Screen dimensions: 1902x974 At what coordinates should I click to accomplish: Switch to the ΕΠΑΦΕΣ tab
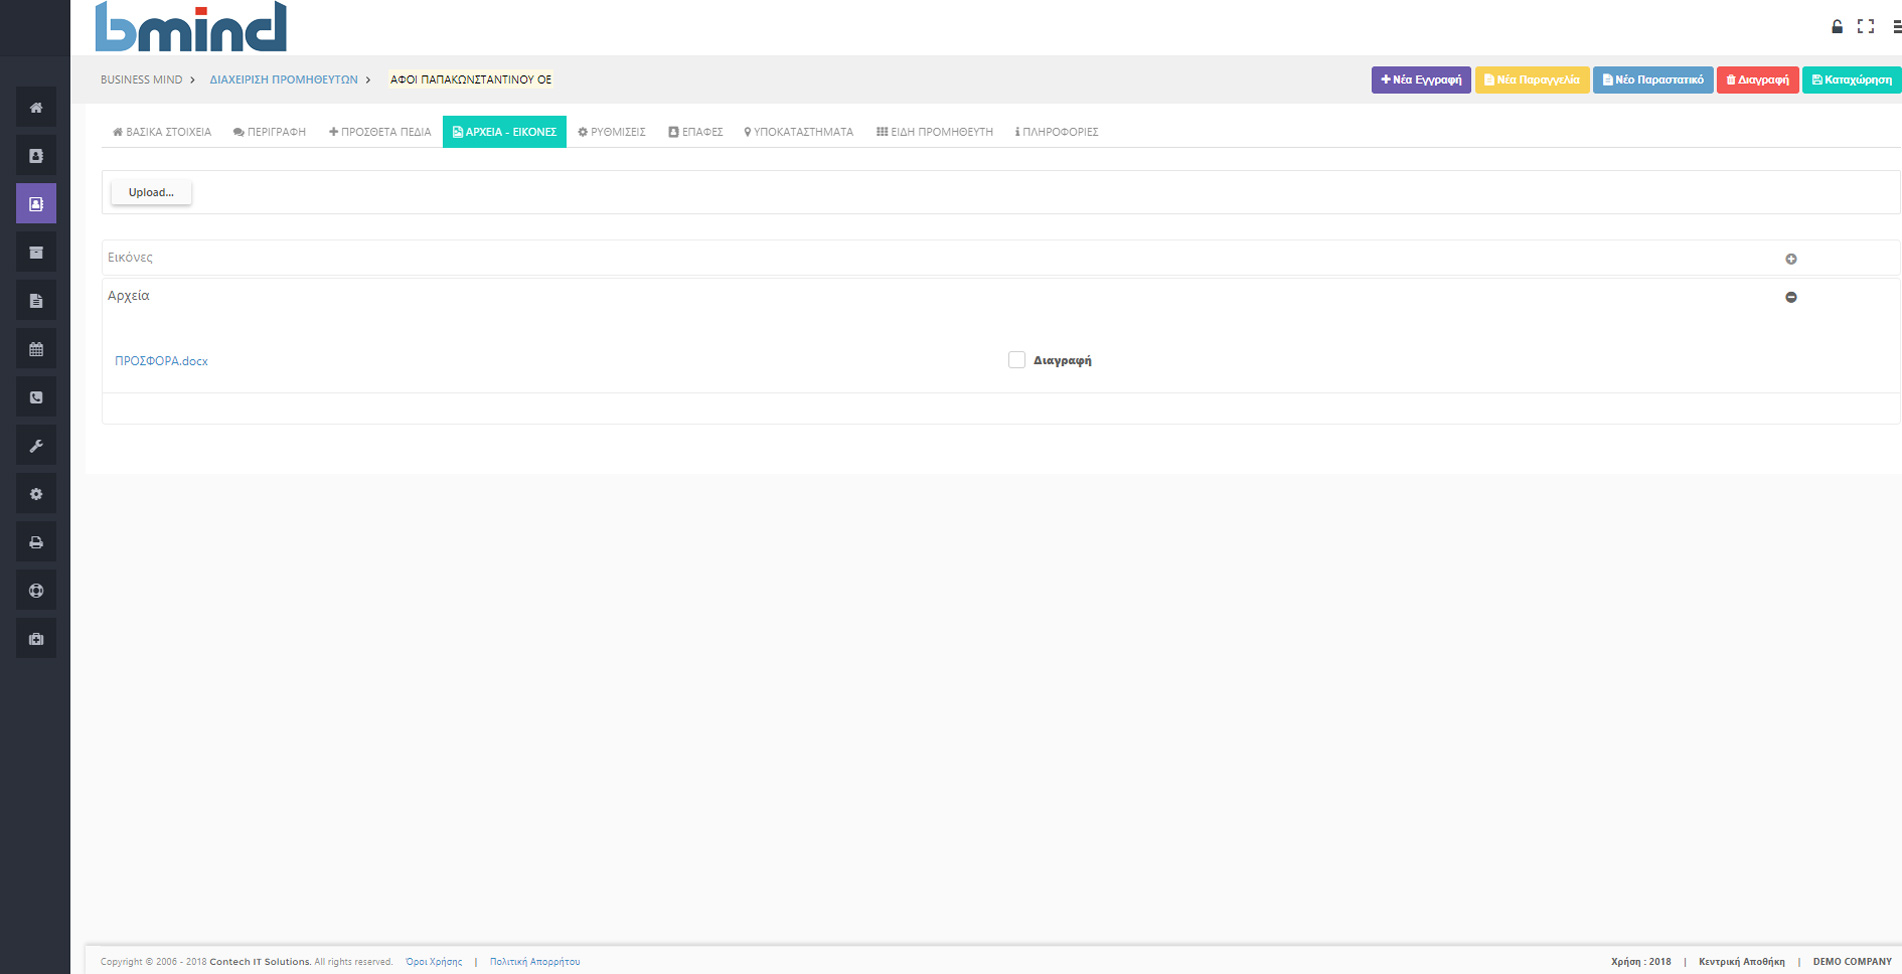click(695, 132)
